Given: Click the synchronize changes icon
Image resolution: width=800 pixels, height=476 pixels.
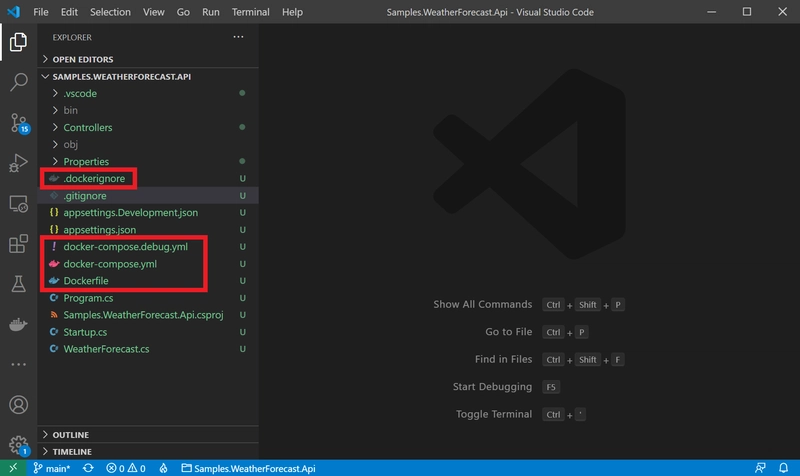Looking at the screenshot, I should [x=88, y=468].
